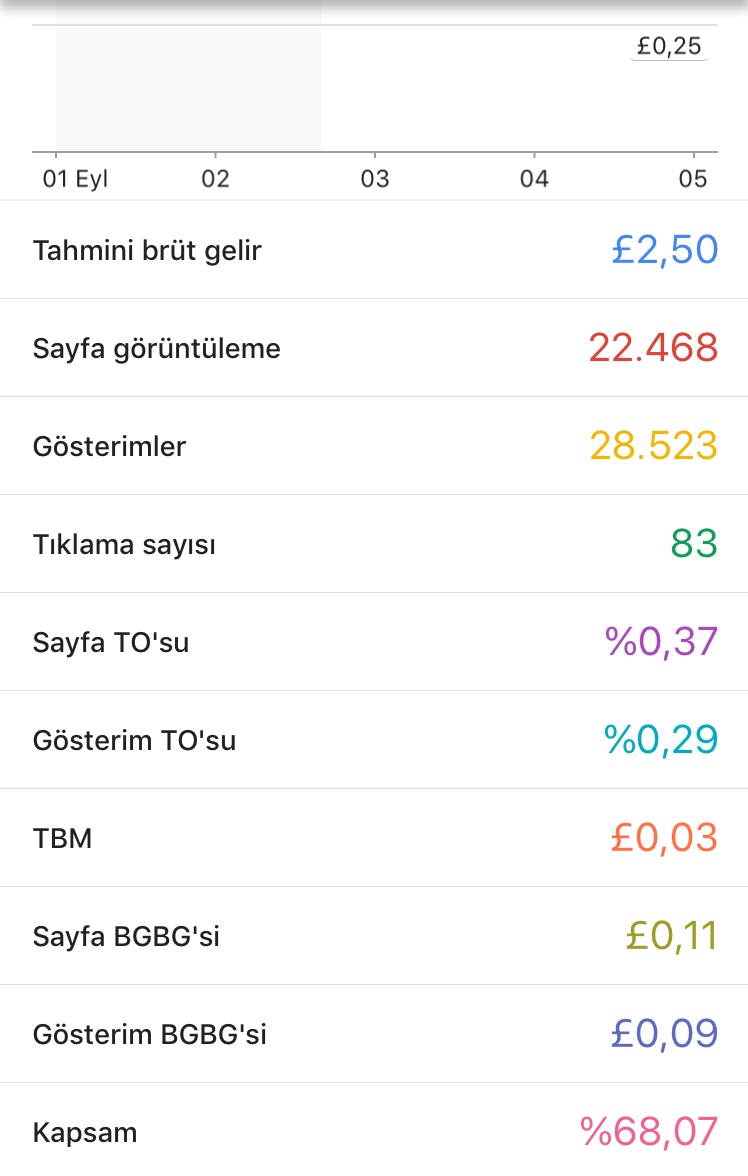Click the 03 date marker on chart axis

(x=375, y=178)
